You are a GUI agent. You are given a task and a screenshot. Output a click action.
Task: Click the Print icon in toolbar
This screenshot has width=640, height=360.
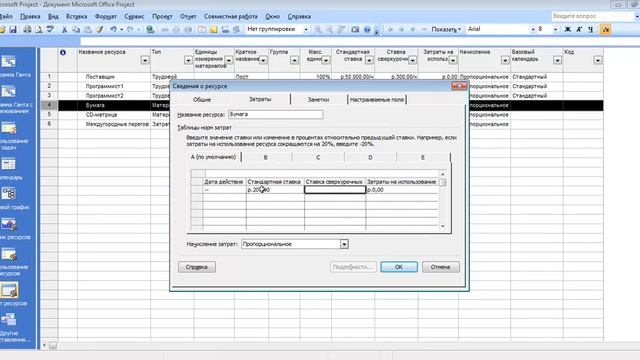[x=27, y=29]
